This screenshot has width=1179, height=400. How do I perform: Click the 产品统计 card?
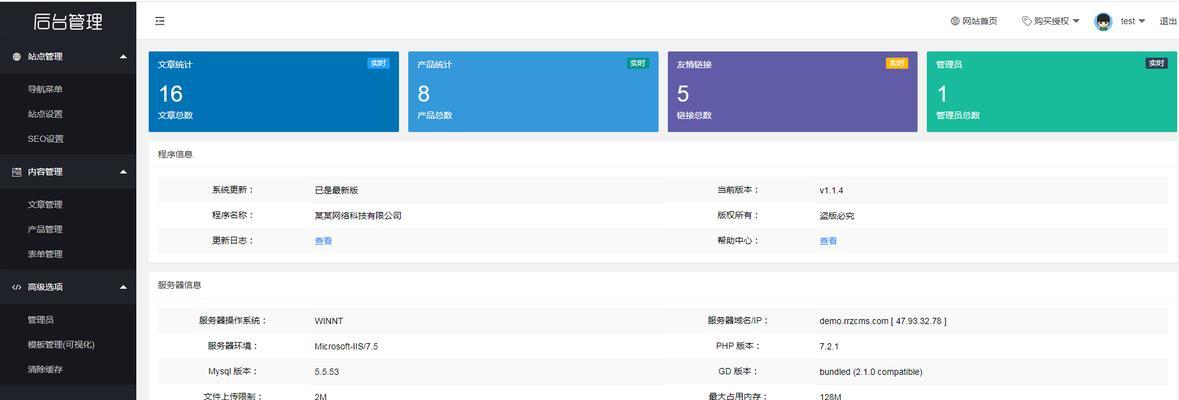click(x=533, y=92)
